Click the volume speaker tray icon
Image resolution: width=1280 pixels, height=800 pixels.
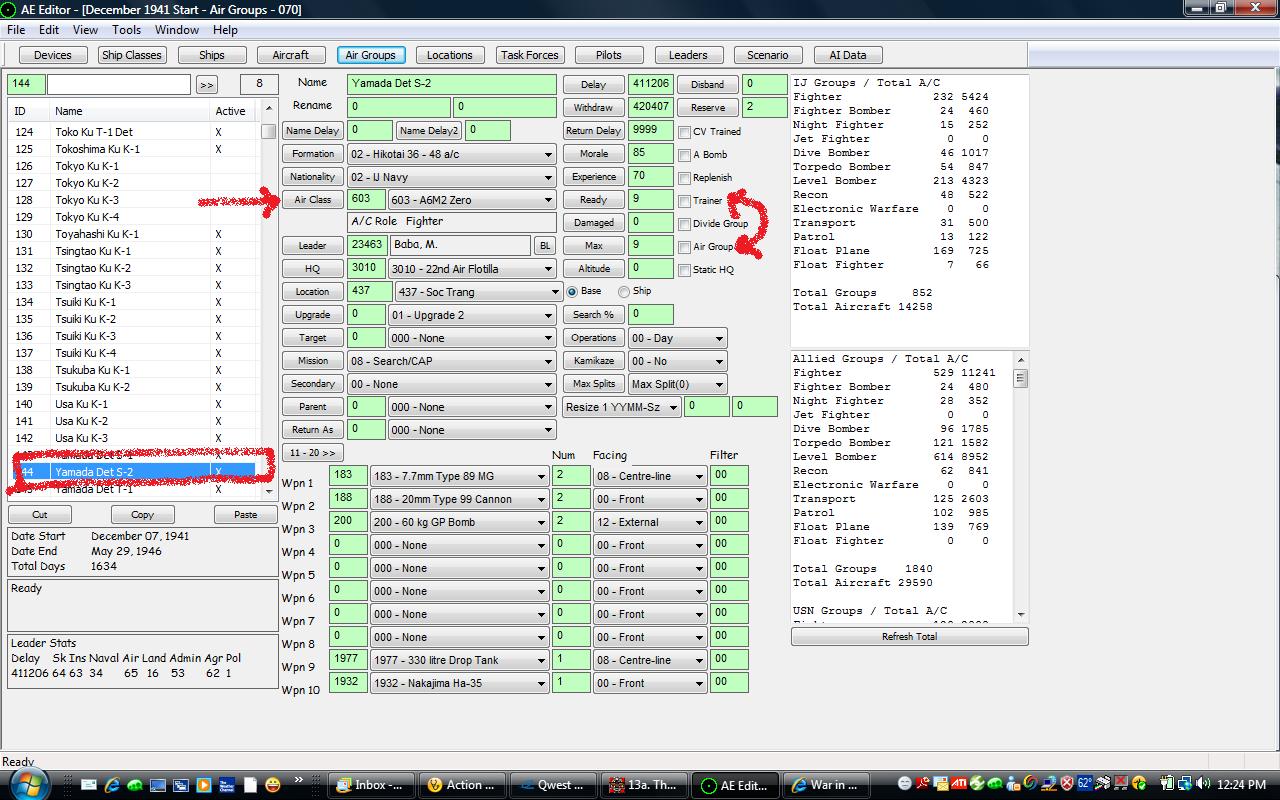(x=1203, y=783)
